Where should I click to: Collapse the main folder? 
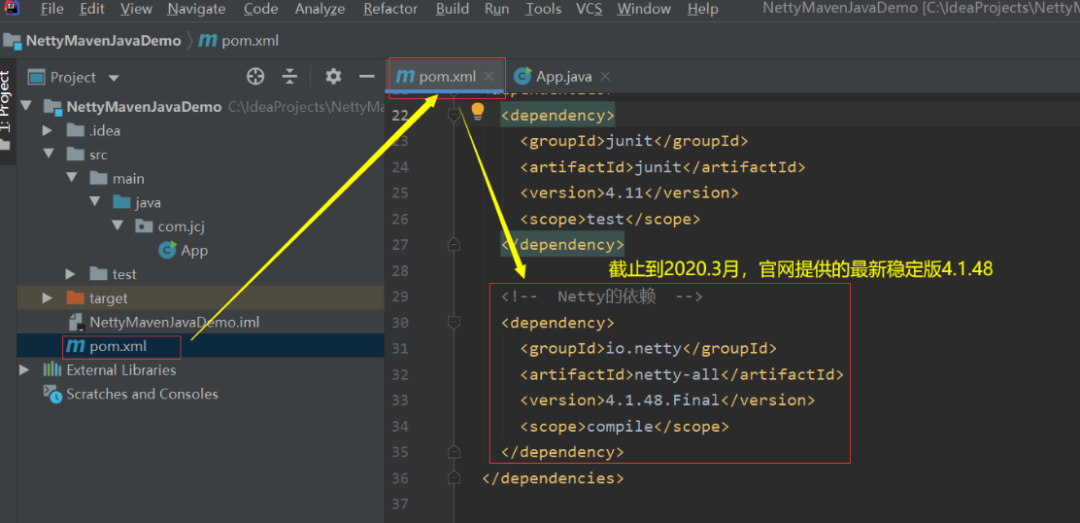click(x=72, y=178)
